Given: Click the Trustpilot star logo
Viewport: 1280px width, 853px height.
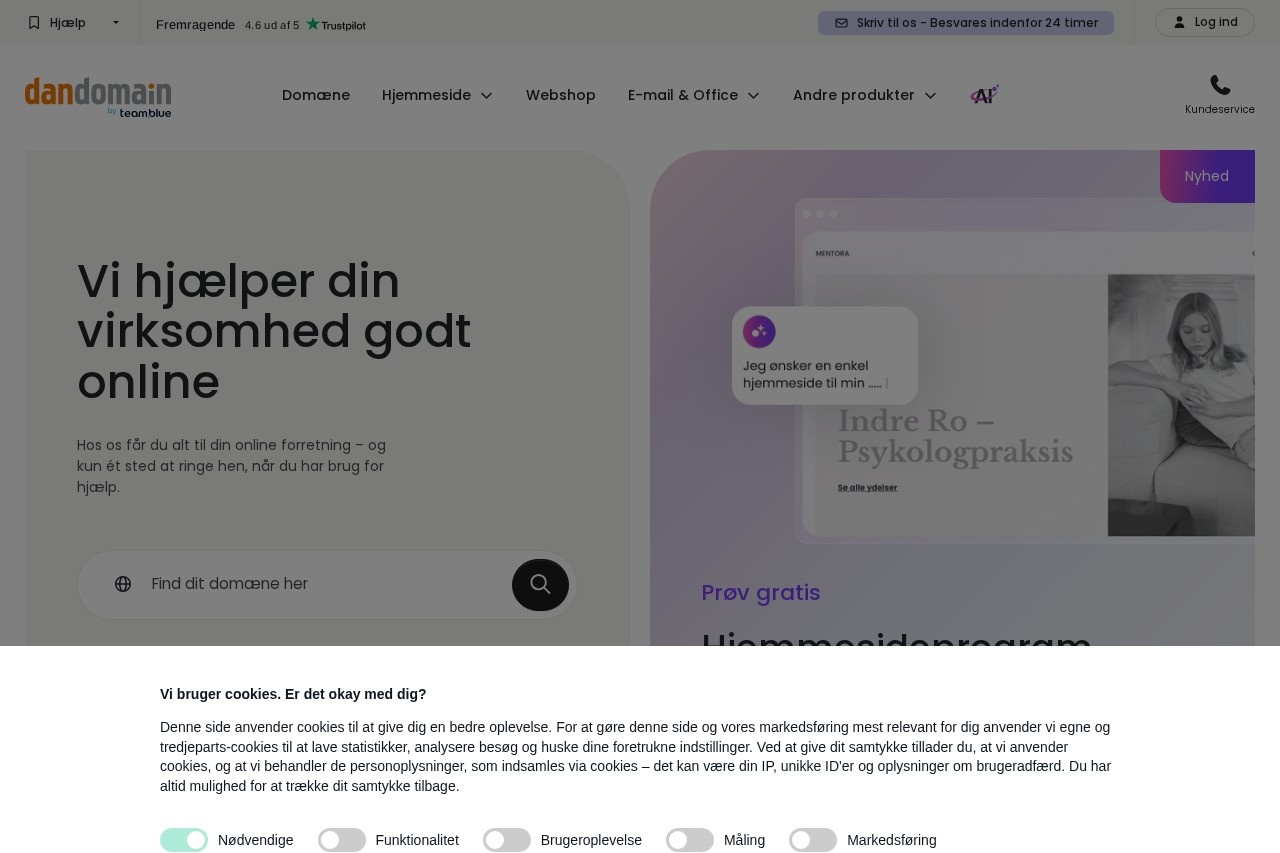Looking at the screenshot, I should click(x=336, y=24).
